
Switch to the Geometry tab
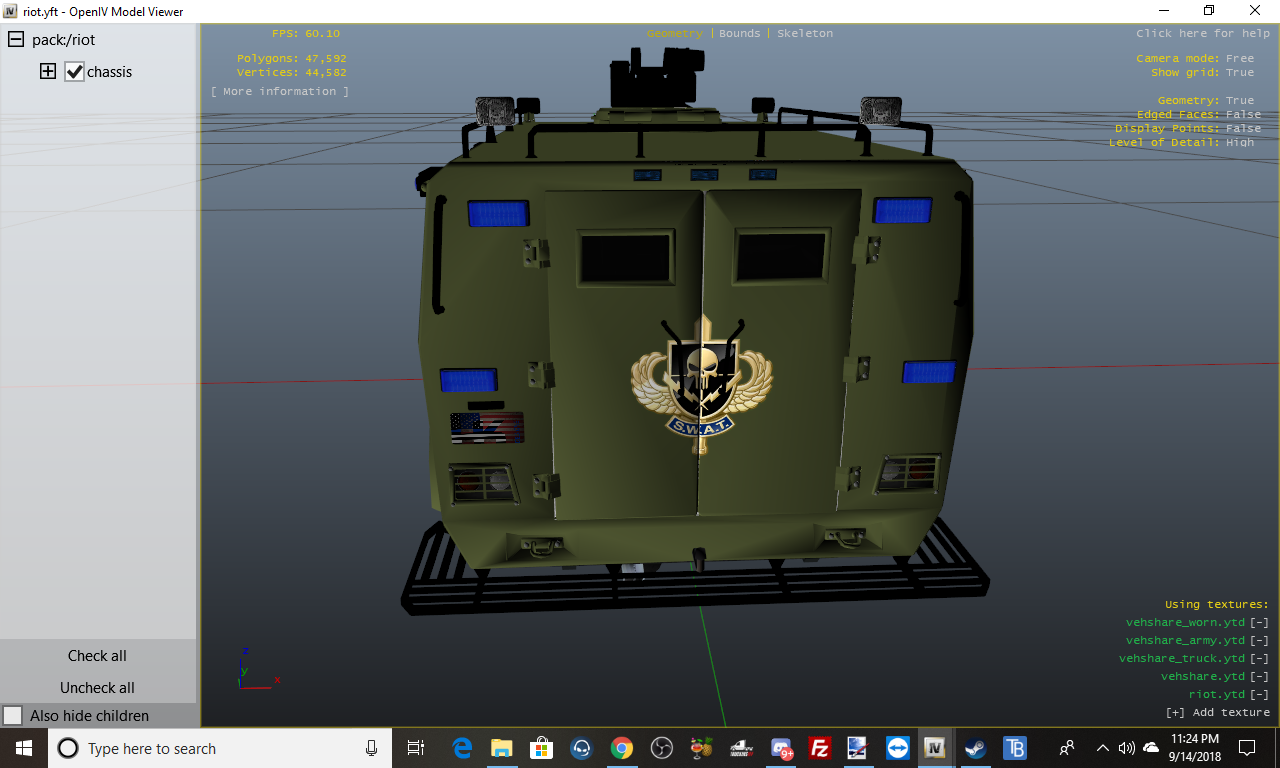(x=675, y=34)
